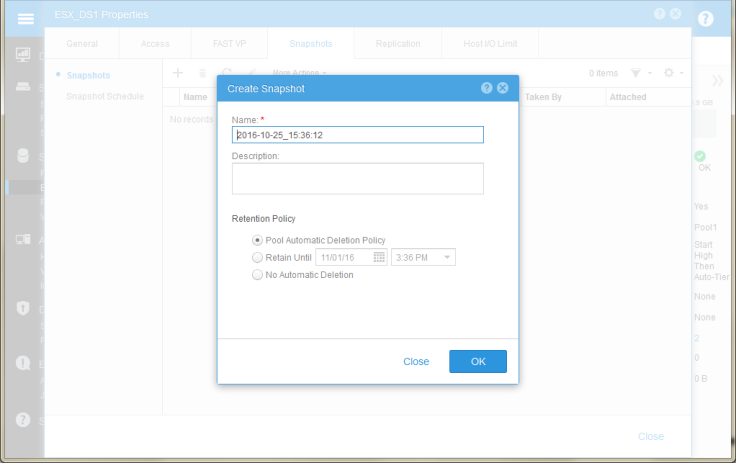
Task: Open the Retain Until calendar picker
Action: click(x=379, y=257)
